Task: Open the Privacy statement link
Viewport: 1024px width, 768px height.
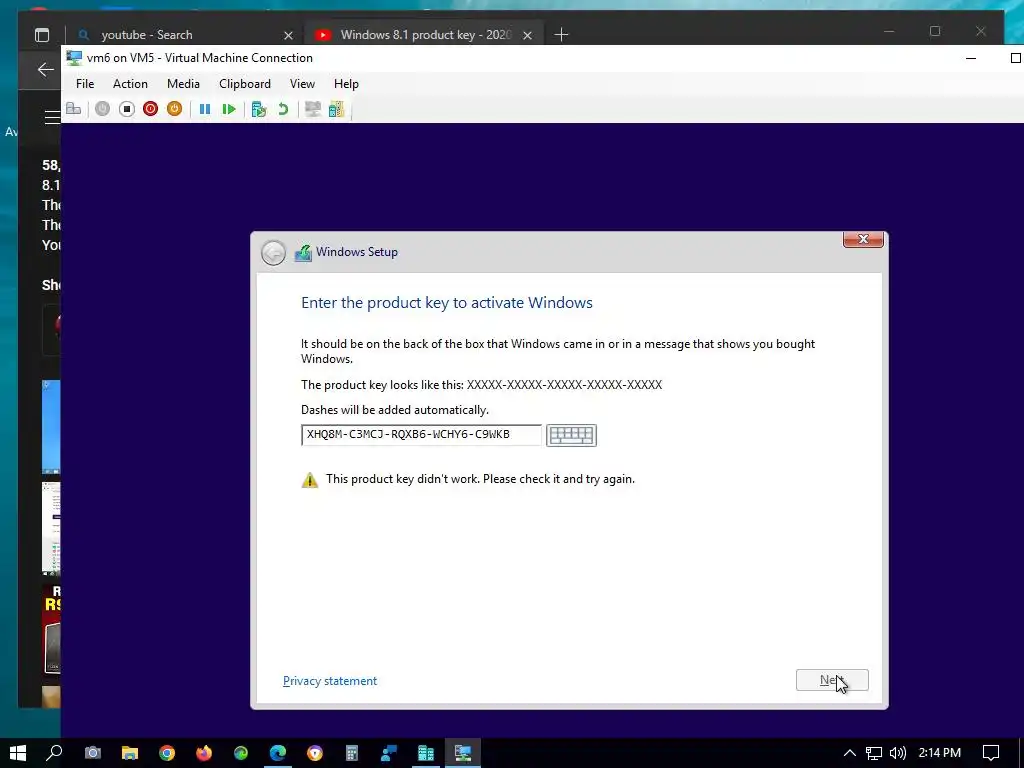Action: pos(330,680)
